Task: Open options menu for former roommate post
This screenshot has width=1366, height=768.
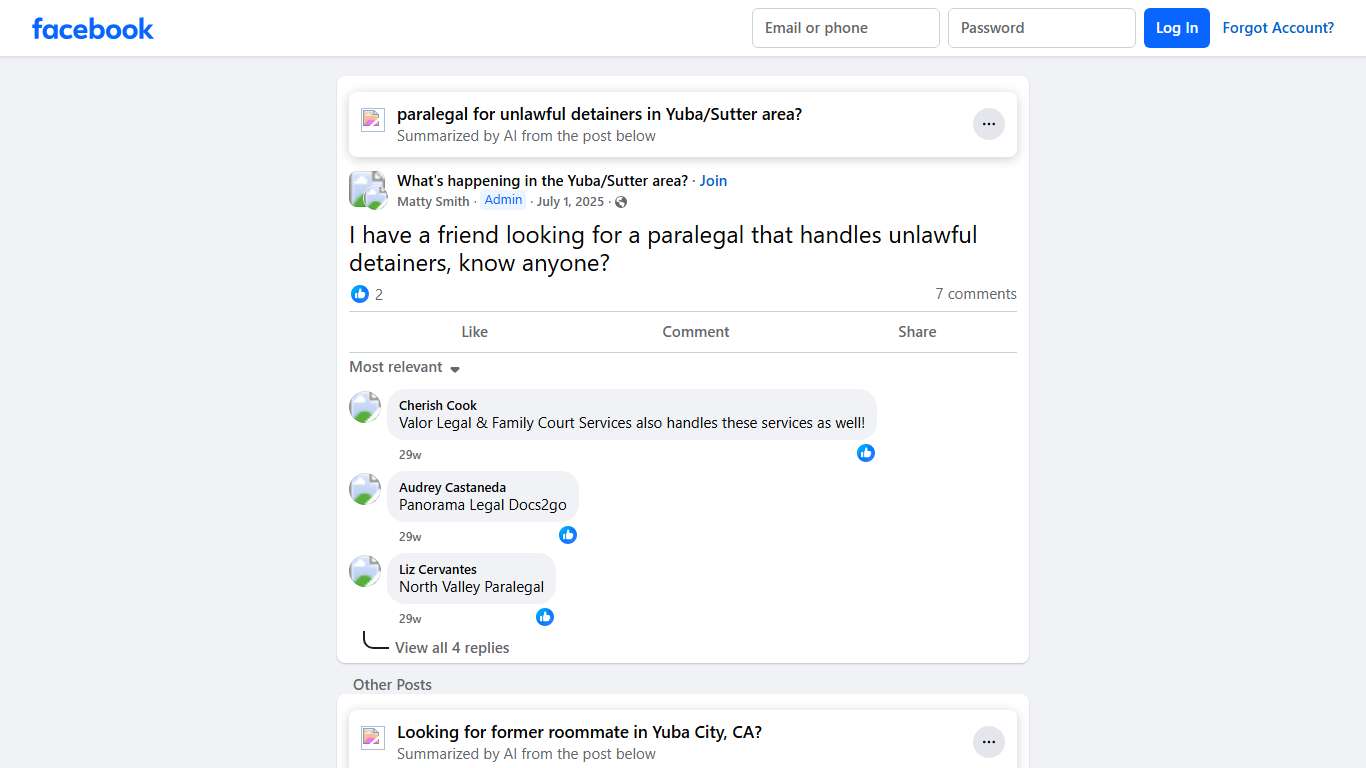Action: (x=988, y=742)
